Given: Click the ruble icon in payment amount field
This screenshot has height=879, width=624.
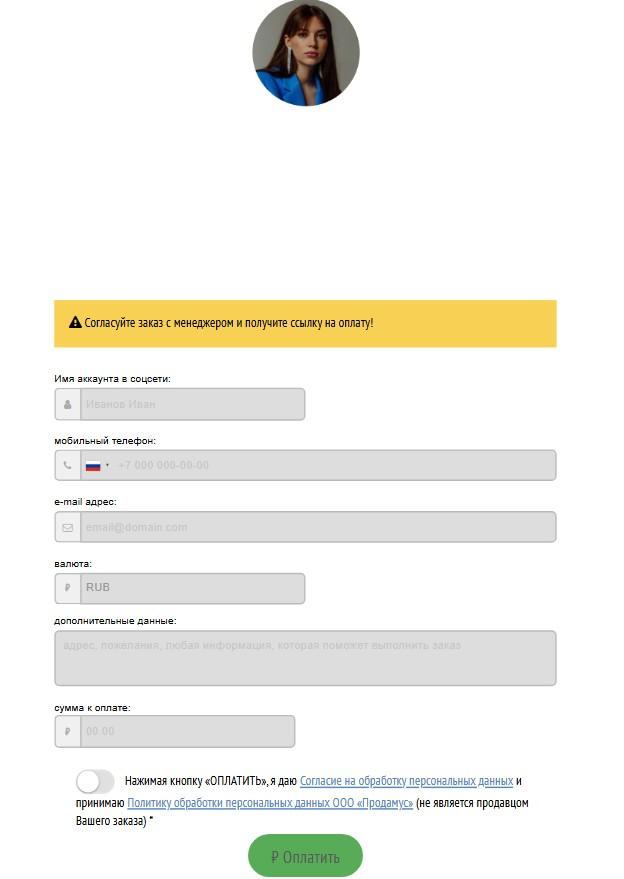Looking at the screenshot, I should pos(67,732).
